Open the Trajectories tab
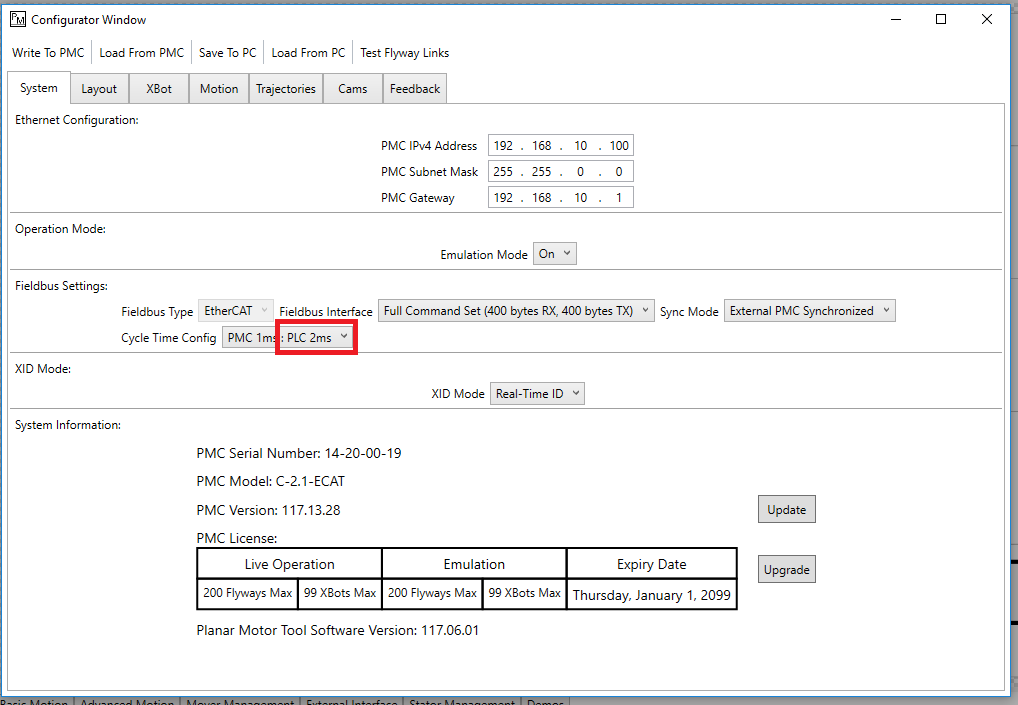This screenshot has width=1018, height=705. click(x=286, y=89)
